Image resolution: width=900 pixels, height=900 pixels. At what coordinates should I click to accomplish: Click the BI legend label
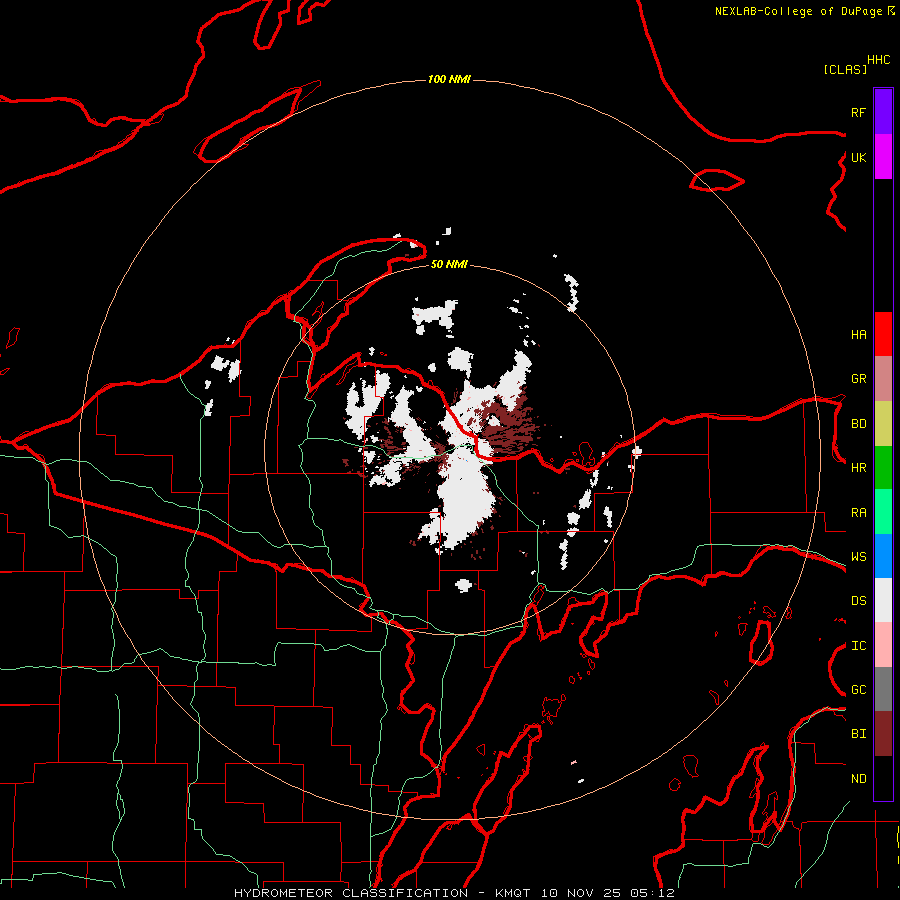[x=858, y=734]
